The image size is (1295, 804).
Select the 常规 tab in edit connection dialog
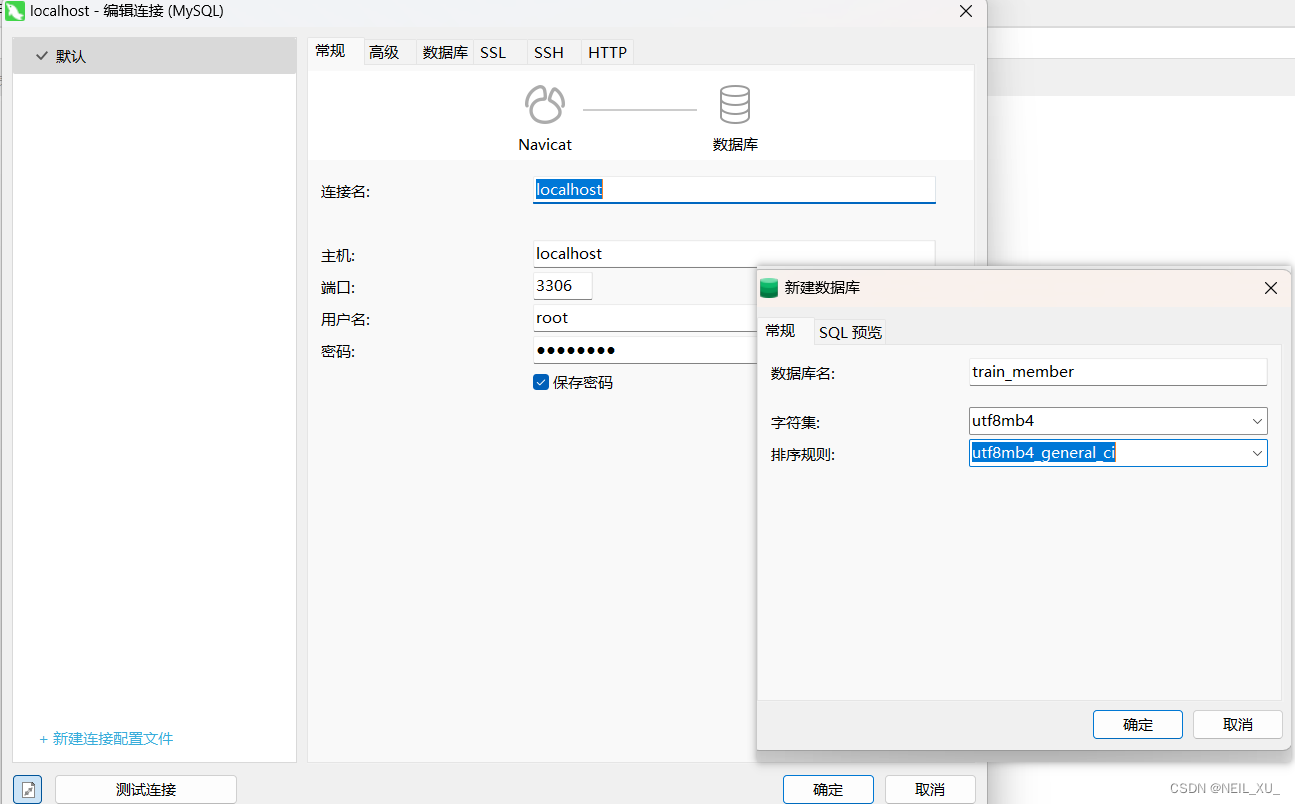click(x=331, y=51)
